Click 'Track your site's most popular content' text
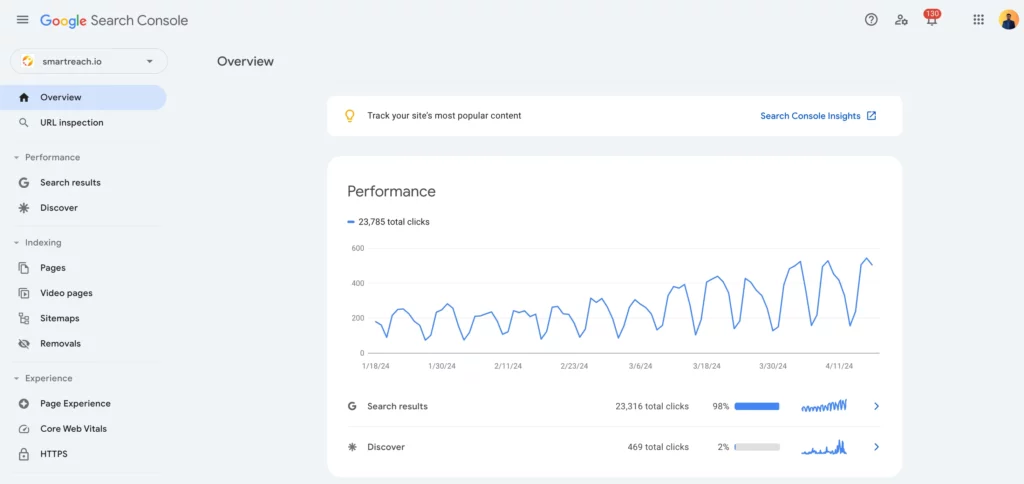 444,116
